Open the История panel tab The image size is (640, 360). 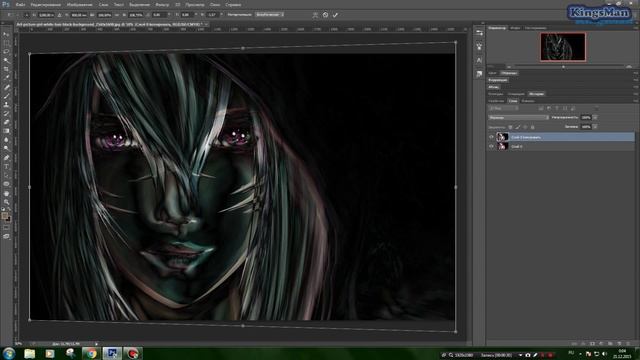[536, 94]
